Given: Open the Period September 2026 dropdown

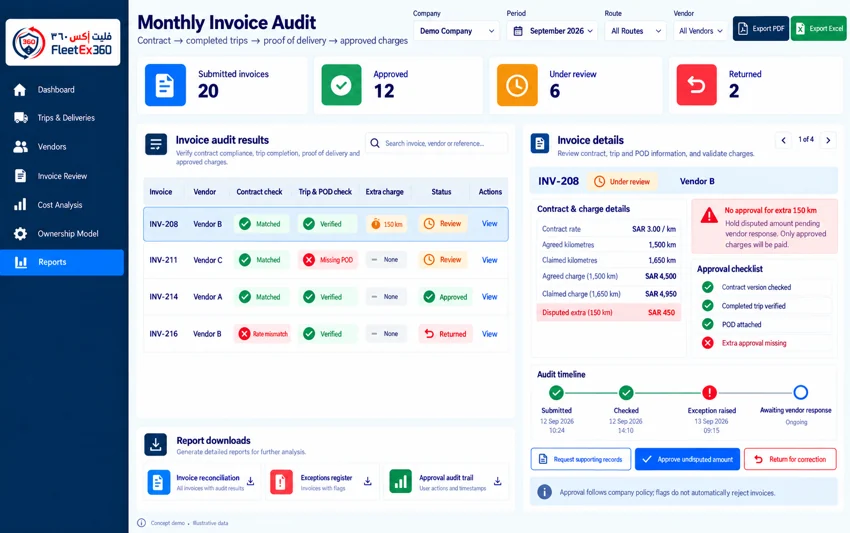Looking at the screenshot, I should click(552, 31).
